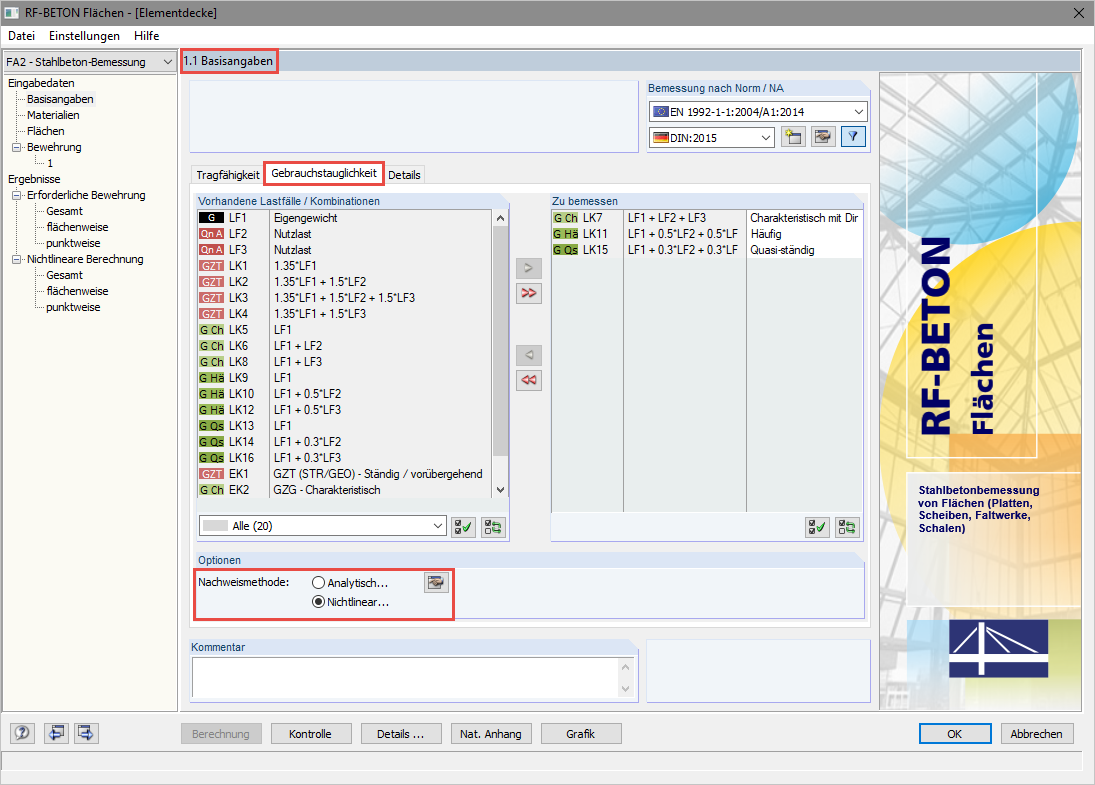Select punktweise under Nichtlineare Berechnung

click(x=73, y=307)
